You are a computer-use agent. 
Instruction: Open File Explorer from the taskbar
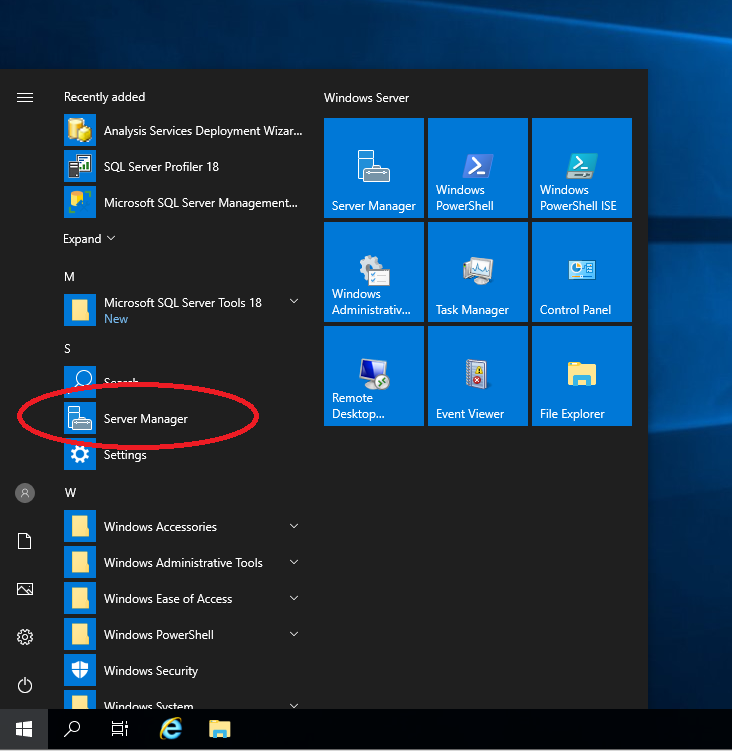point(220,729)
